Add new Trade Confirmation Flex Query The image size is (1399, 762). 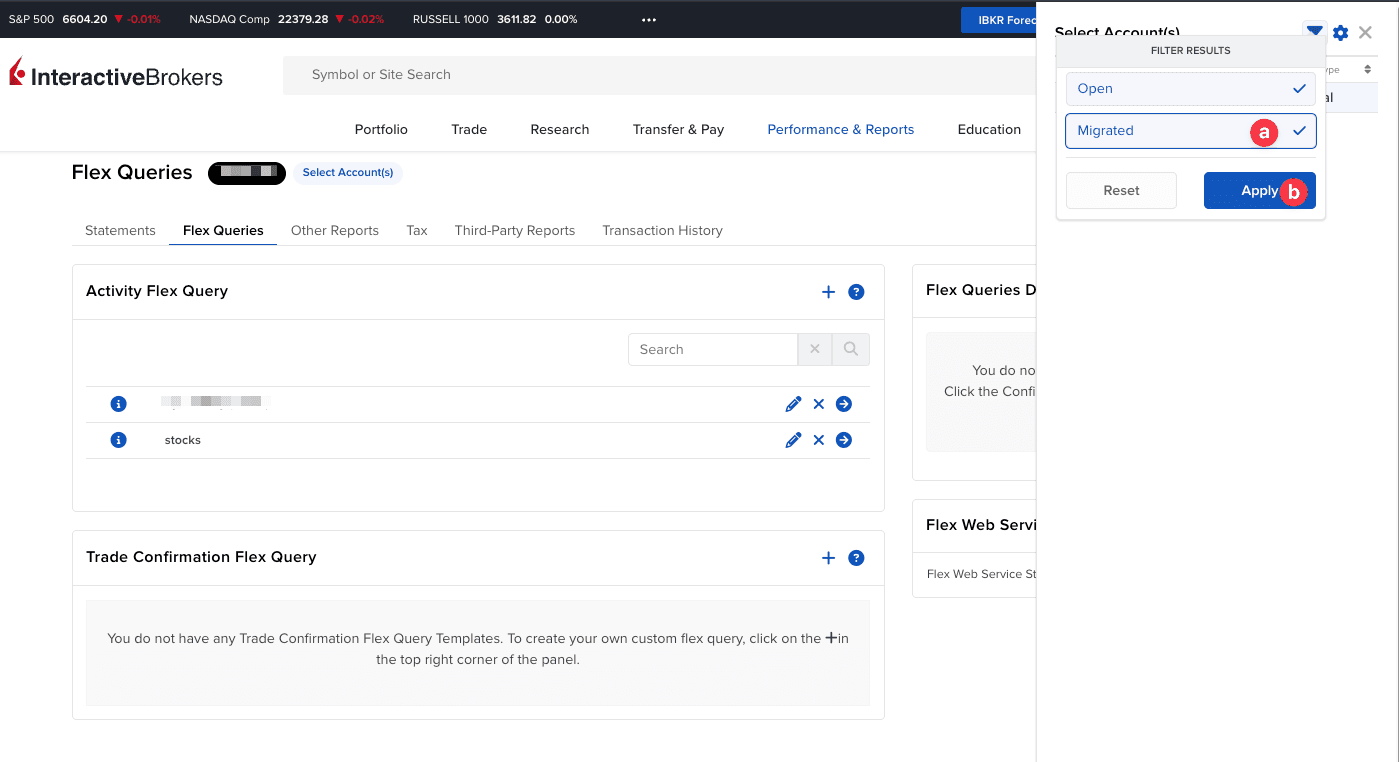pyautogui.click(x=828, y=558)
